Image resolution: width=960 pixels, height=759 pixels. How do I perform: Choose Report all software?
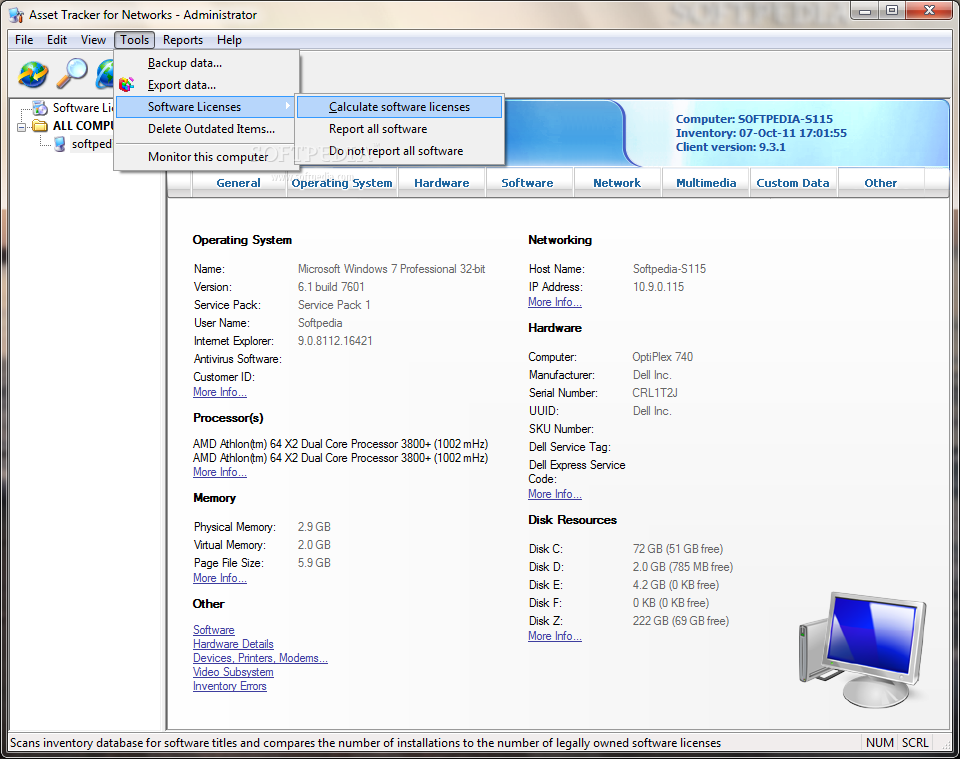(399, 129)
